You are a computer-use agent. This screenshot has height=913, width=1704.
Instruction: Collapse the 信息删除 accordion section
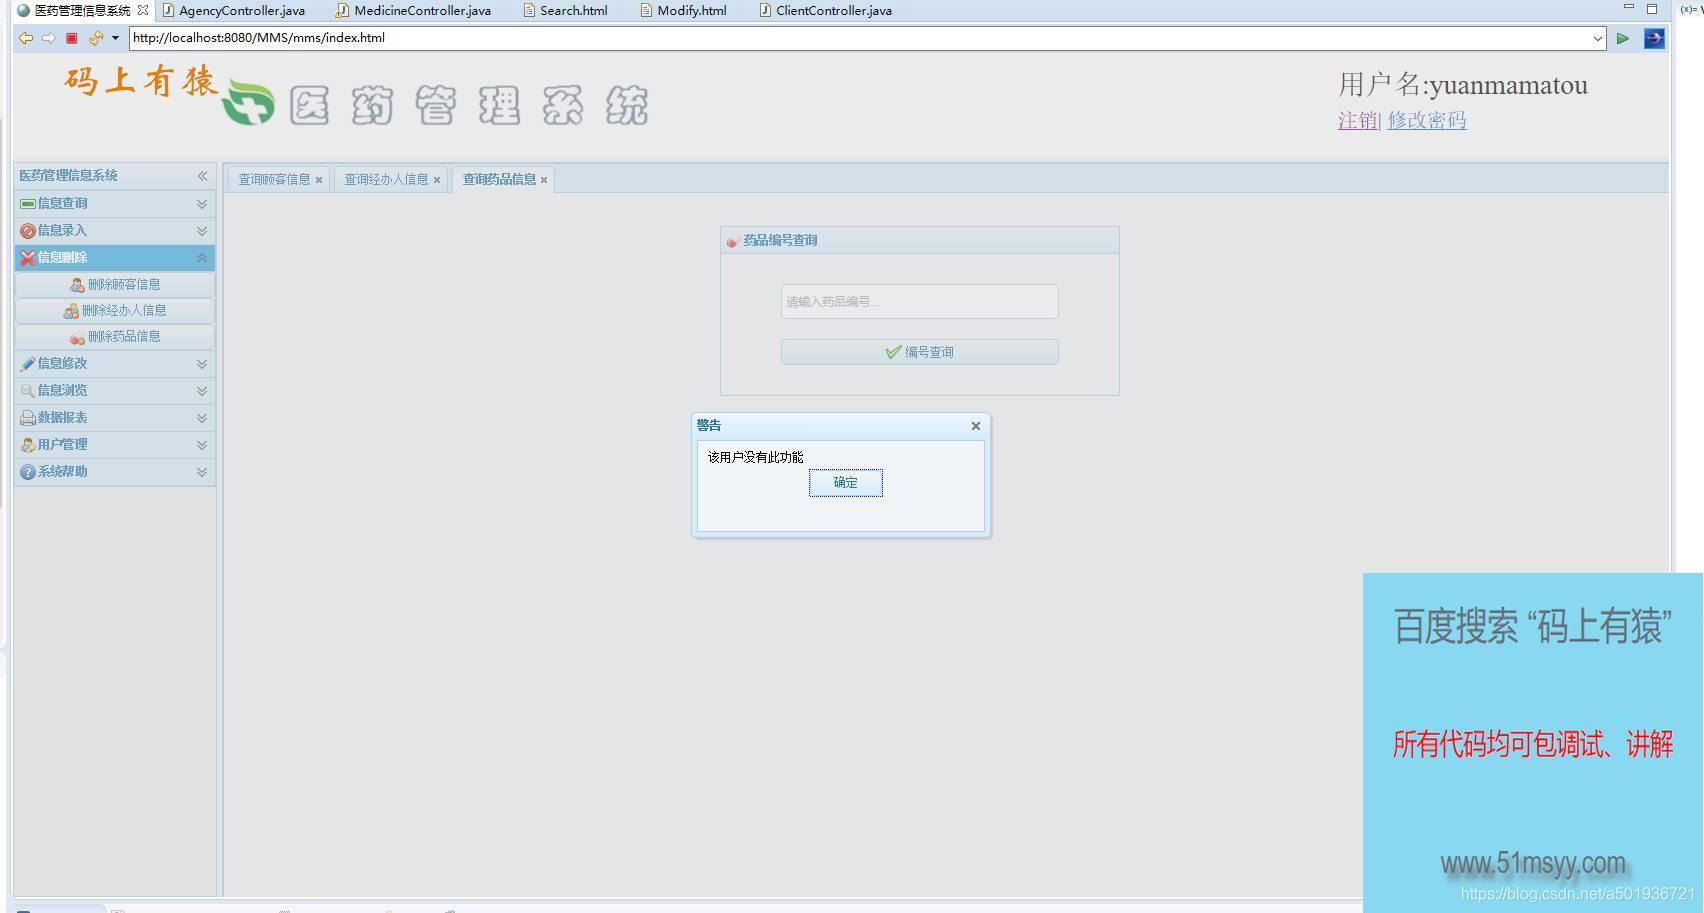pos(202,258)
